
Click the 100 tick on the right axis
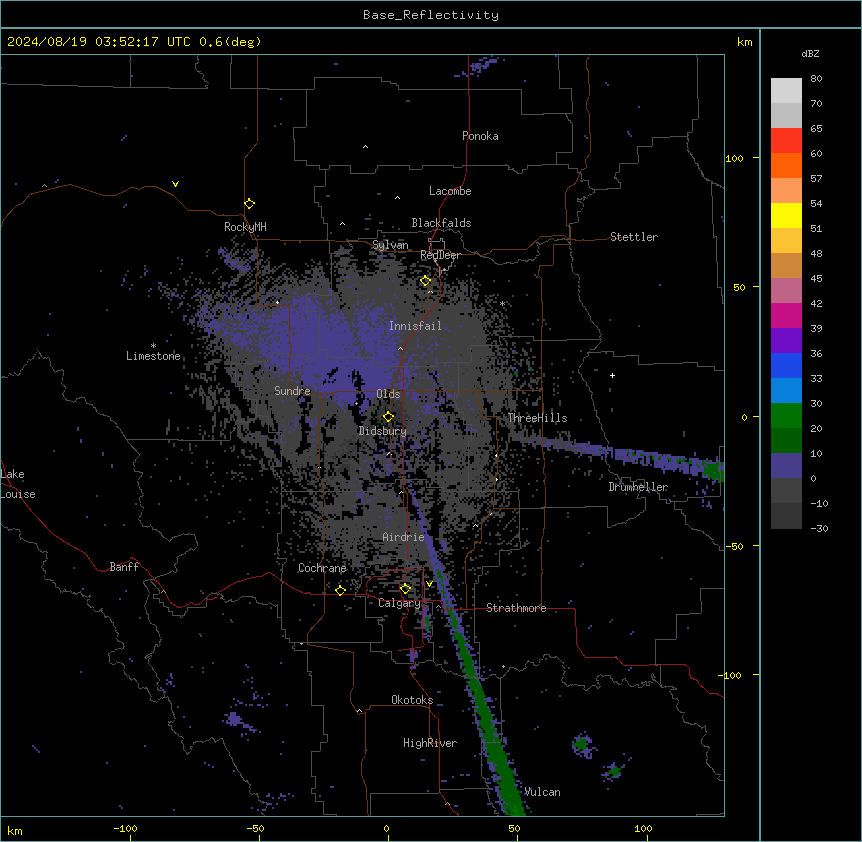734,158
